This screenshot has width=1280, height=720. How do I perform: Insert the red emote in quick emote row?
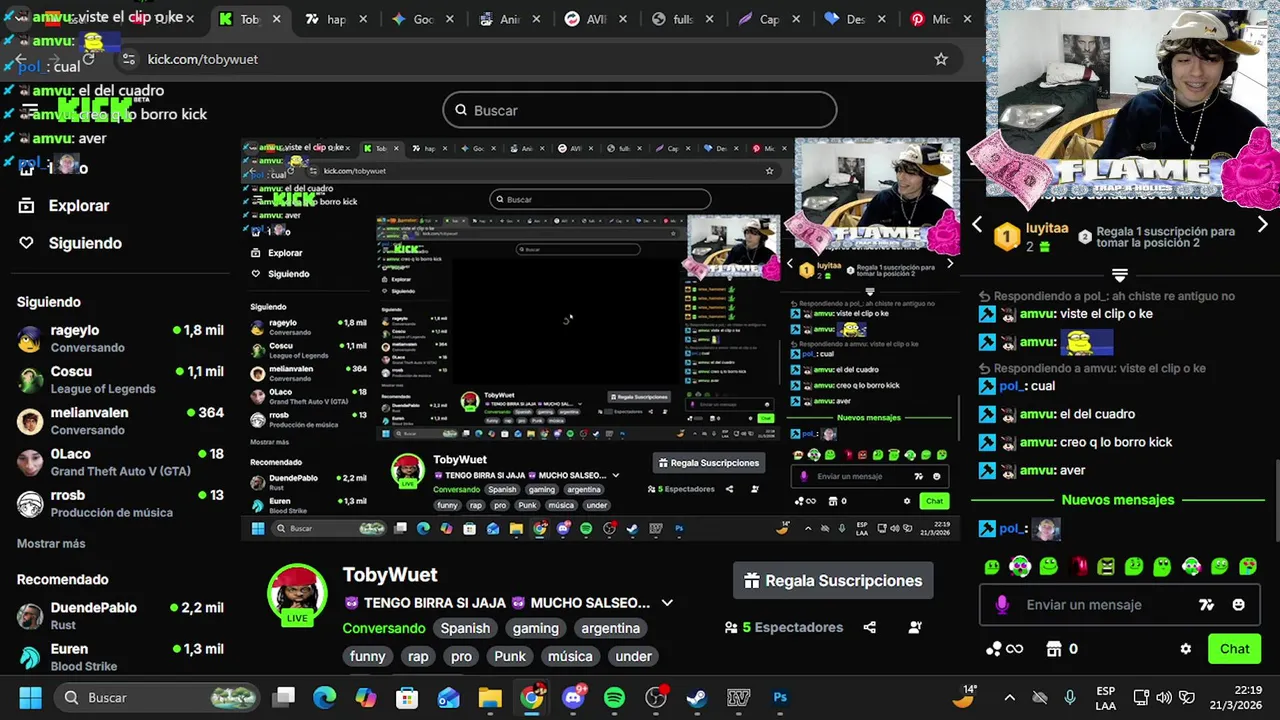1078,567
